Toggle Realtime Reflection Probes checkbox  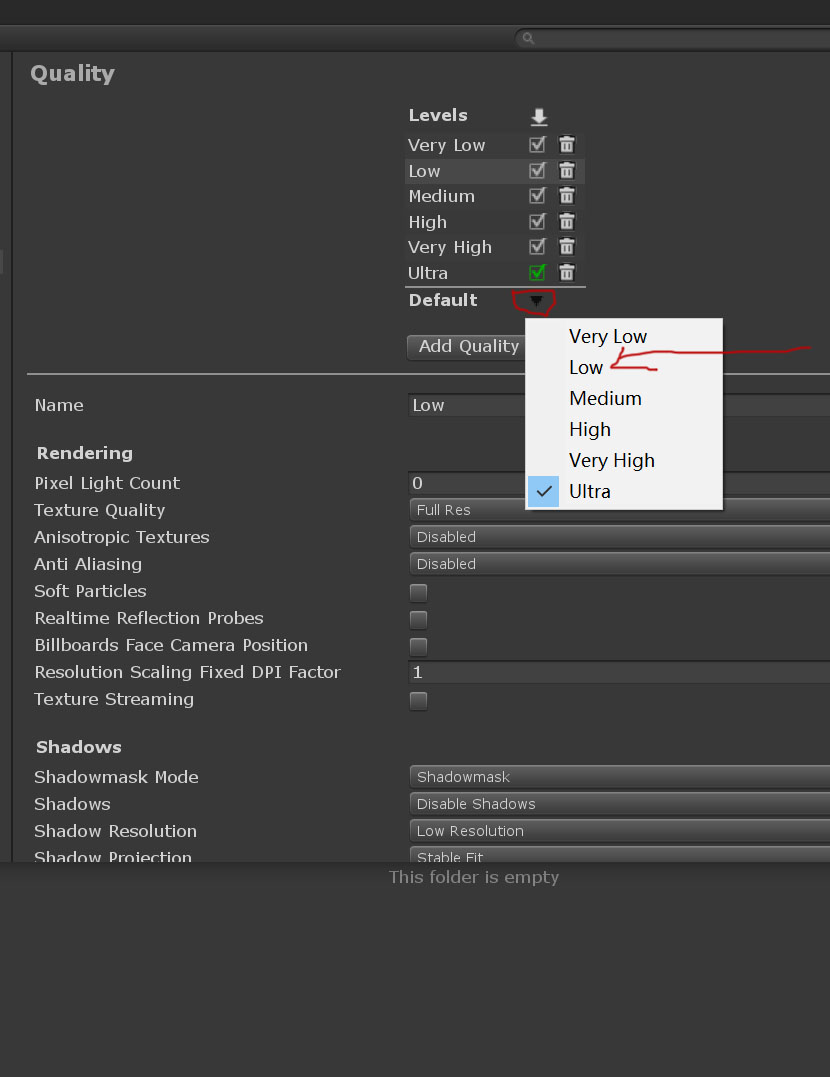[418, 620]
